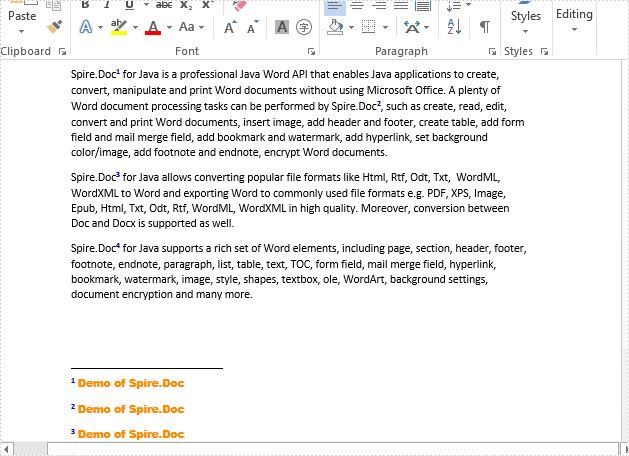
Task: Open Shading color dropdown arrow
Action: pyautogui.click(x=351, y=27)
